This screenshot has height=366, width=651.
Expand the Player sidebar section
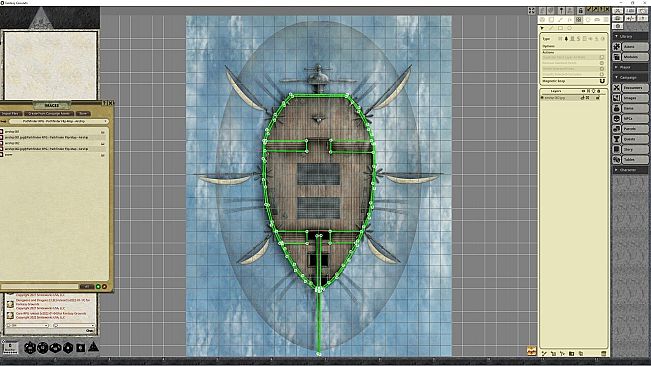630,67
